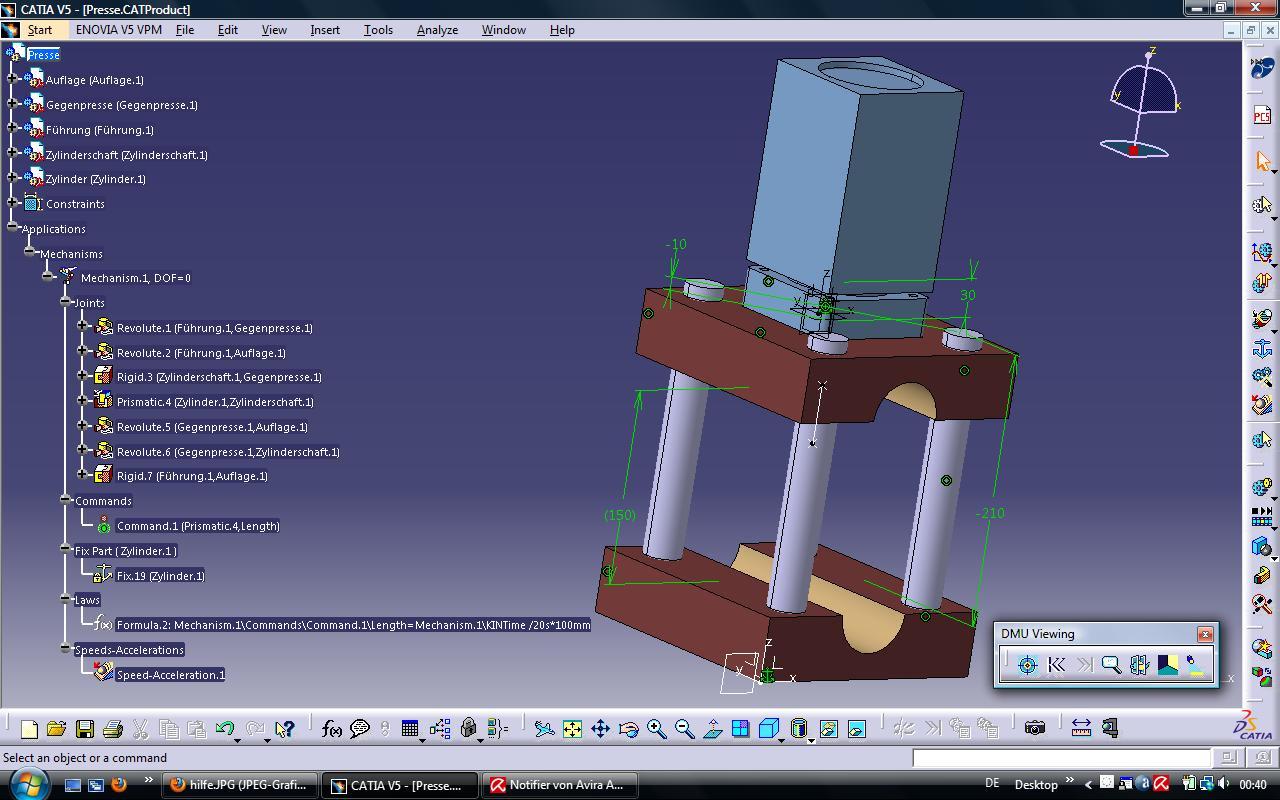Click the DMU Viewing previous view icon

(x=1055, y=665)
